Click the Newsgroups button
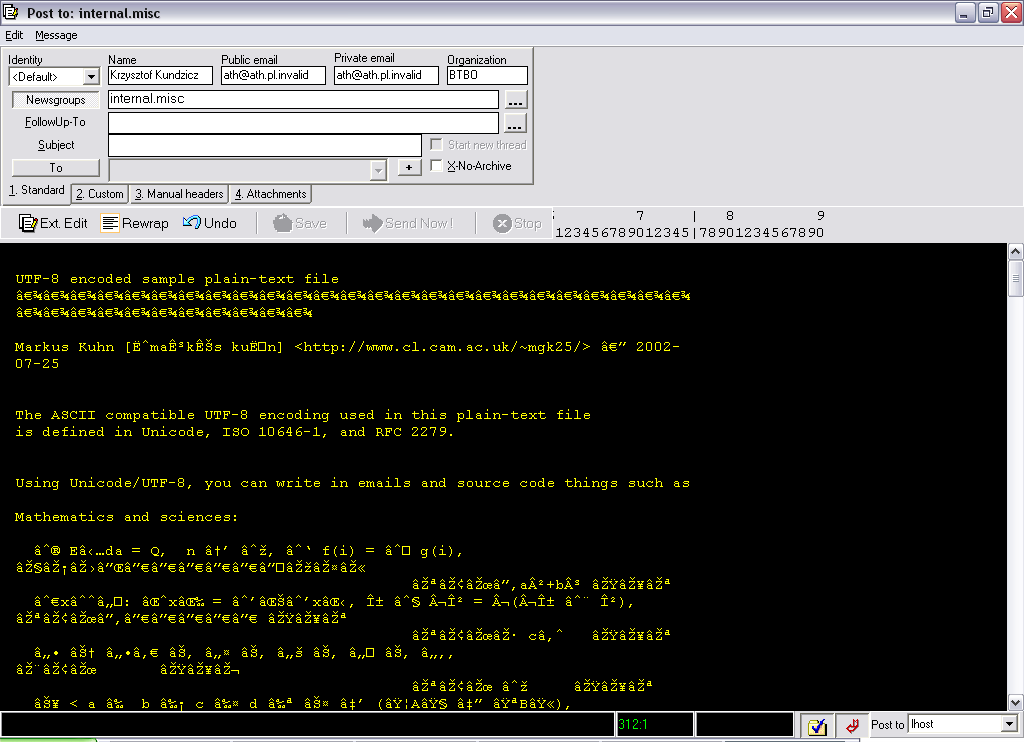 [x=56, y=100]
